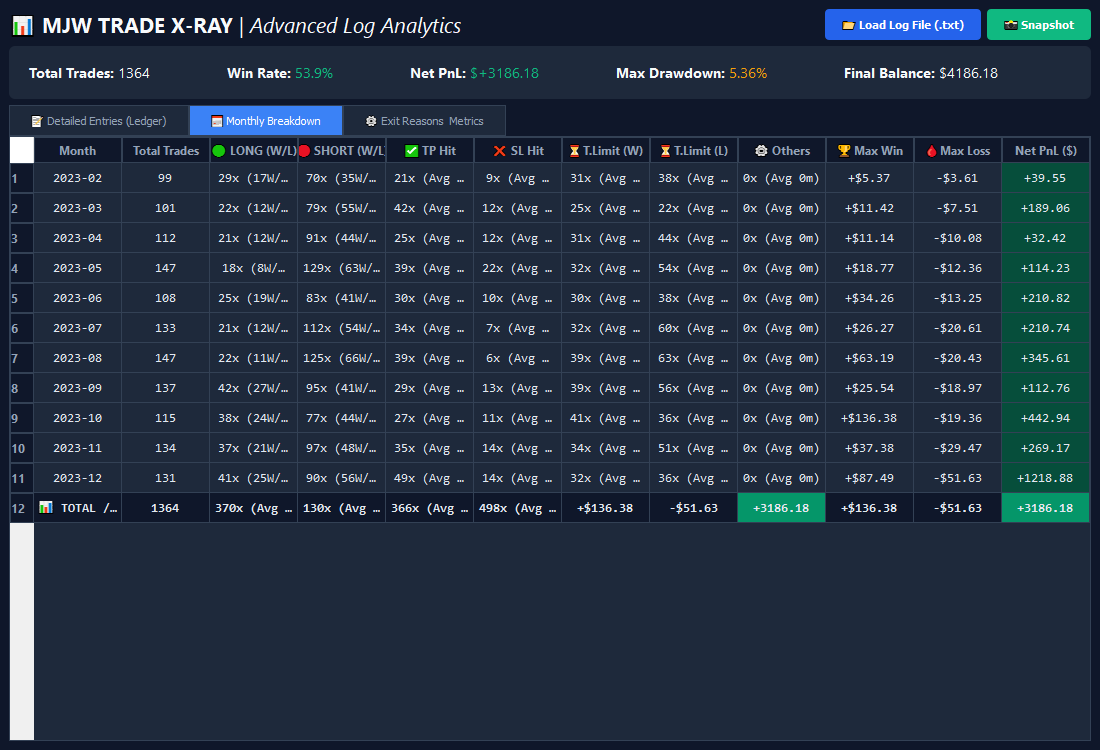This screenshot has height=750, width=1100.
Task: Click the -$29.47 Max Loss cell
Action: click(958, 448)
